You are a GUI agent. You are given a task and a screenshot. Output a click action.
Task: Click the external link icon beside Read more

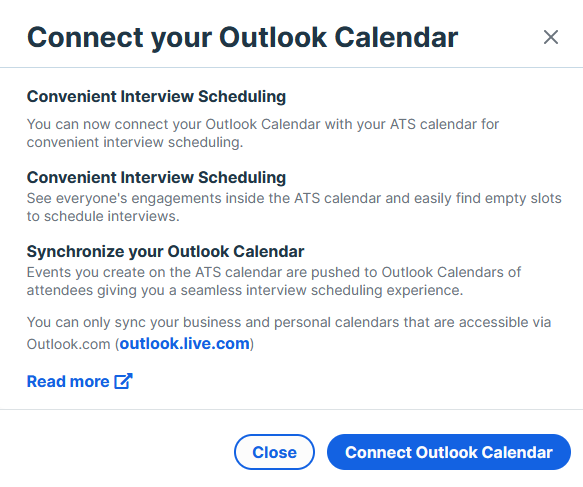123,381
